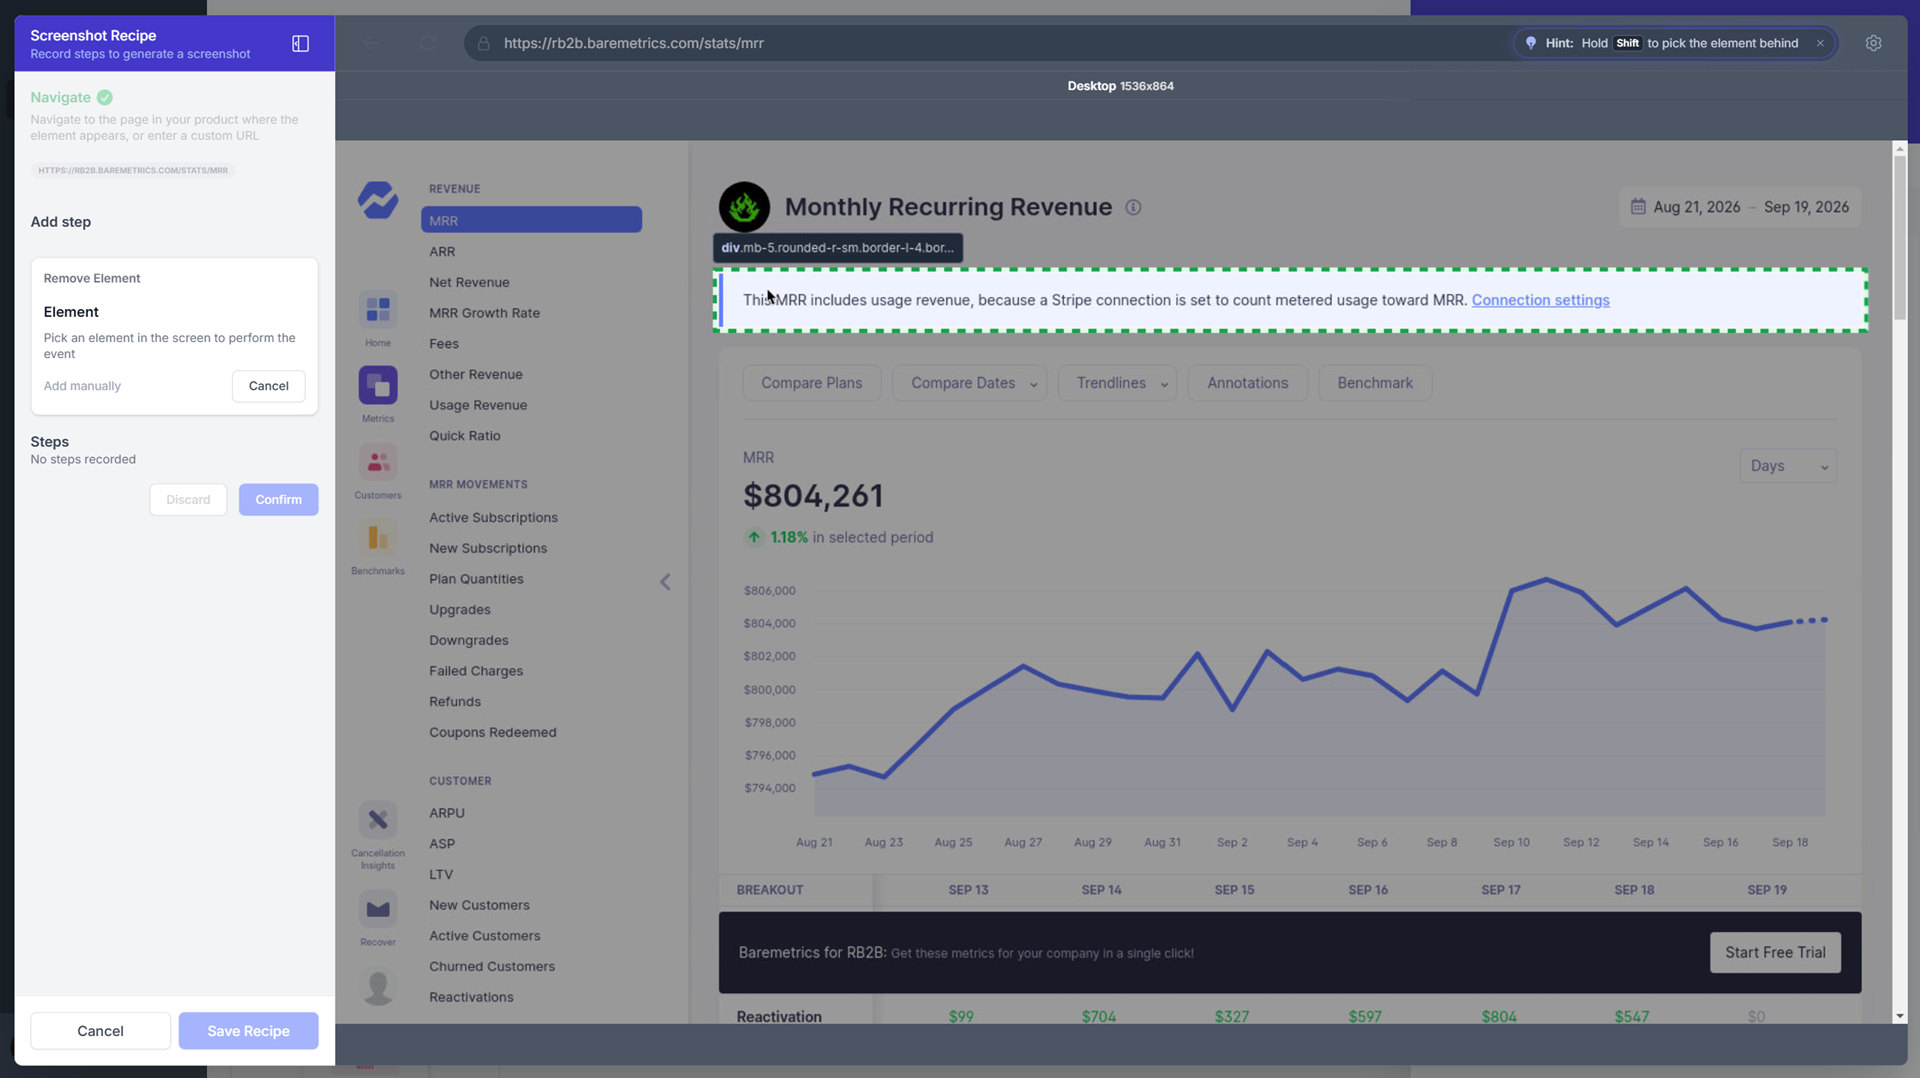Screen dimensions: 1920x1078
Task: Click the user avatar at sidebar bottom
Action: tap(378, 987)
